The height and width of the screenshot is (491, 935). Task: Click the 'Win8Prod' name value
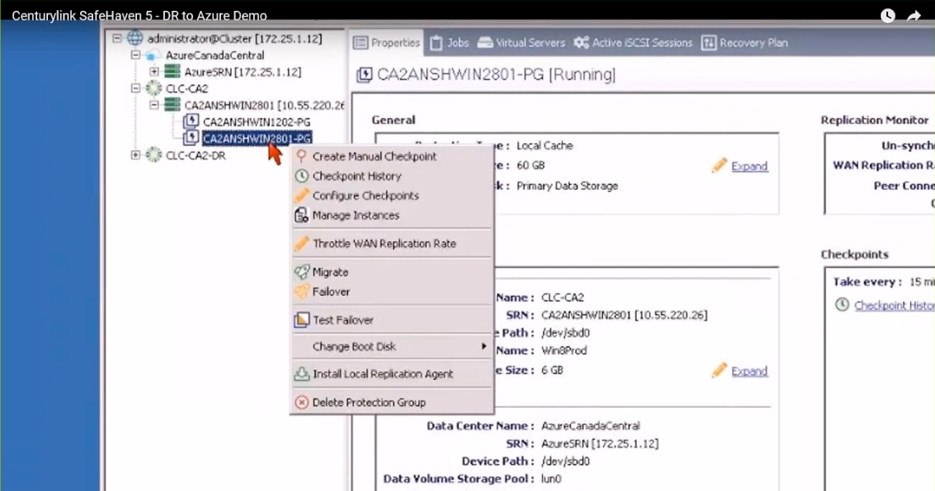tap(564, 351)
